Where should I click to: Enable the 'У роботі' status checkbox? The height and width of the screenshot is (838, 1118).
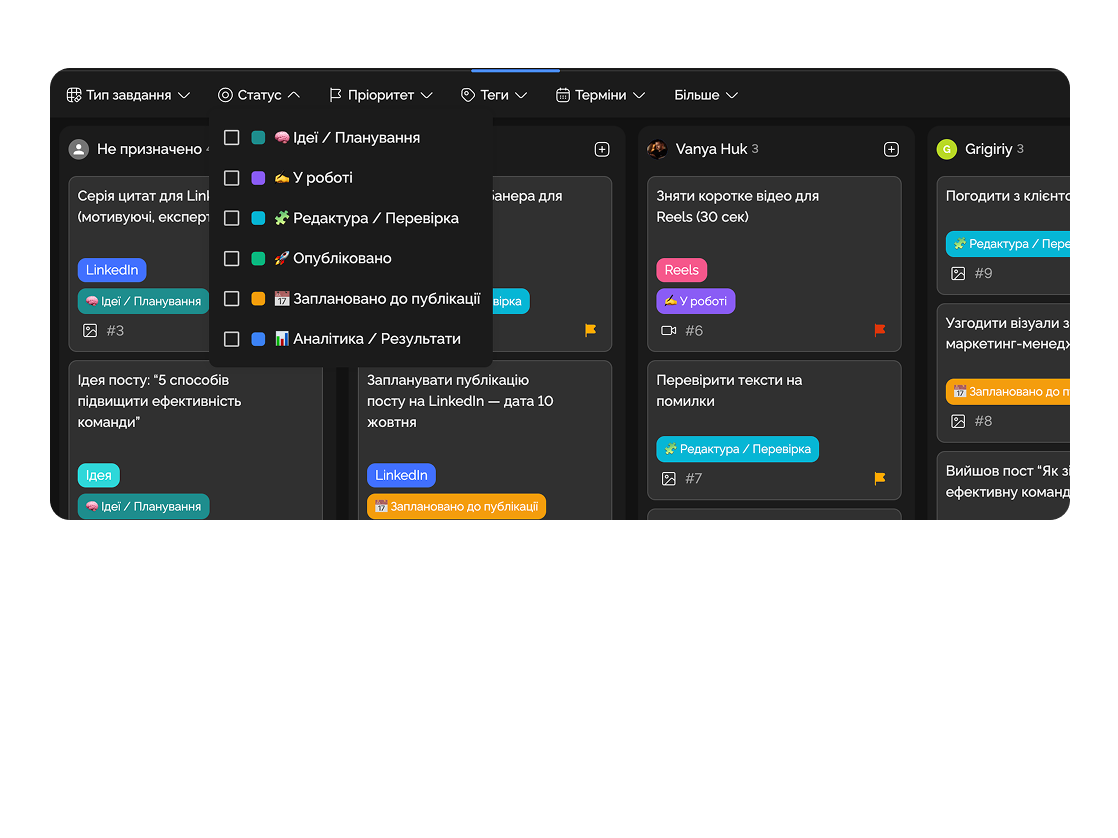click(232, 178)
